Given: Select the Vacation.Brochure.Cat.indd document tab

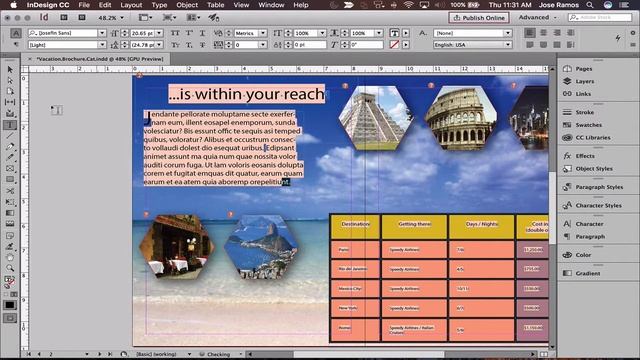Looking at the screenshot, I should point(100,59).
